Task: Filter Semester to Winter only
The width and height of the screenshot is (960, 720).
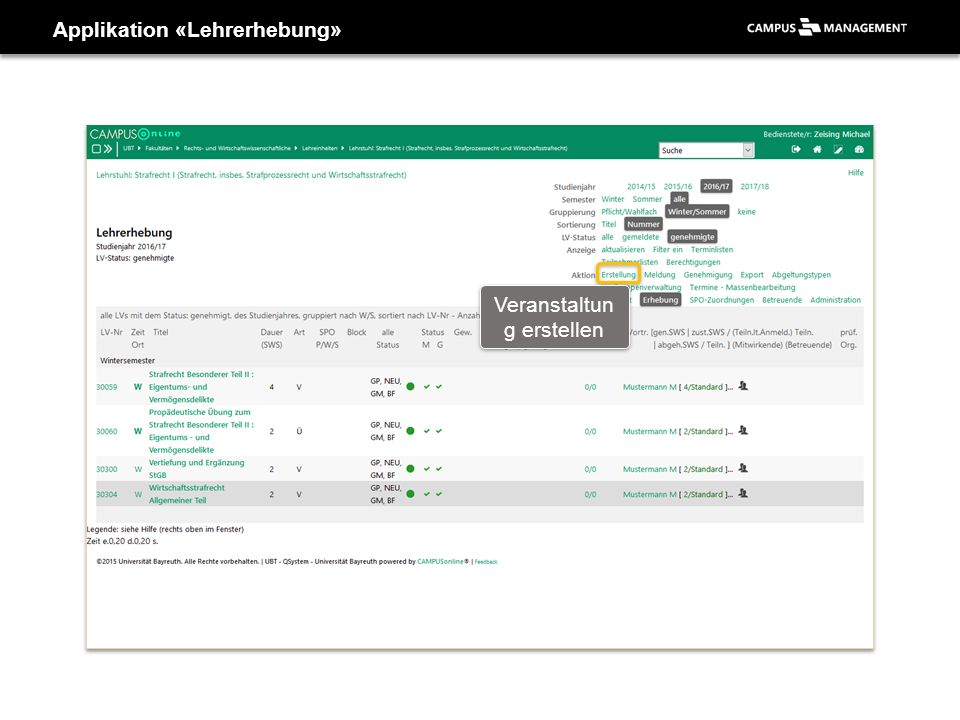Action: click(x=613, y=200)
